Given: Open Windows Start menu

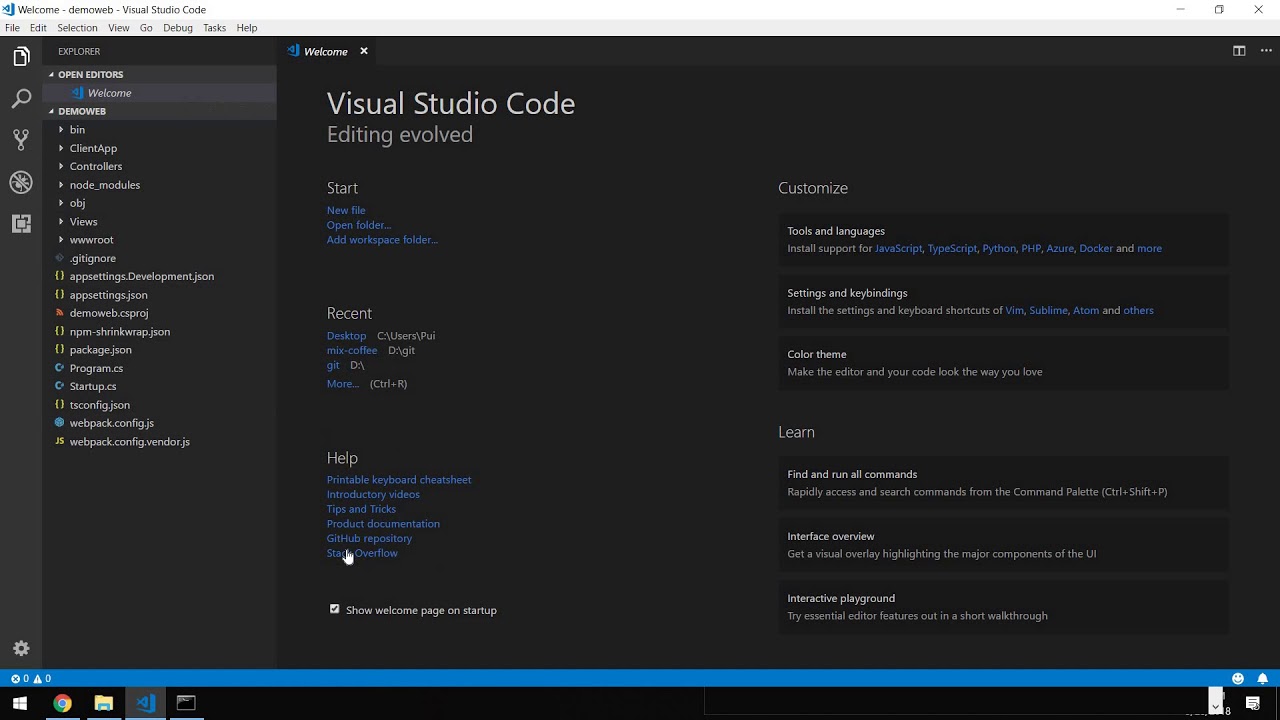Looking at the screenshot, I should 20,703.
